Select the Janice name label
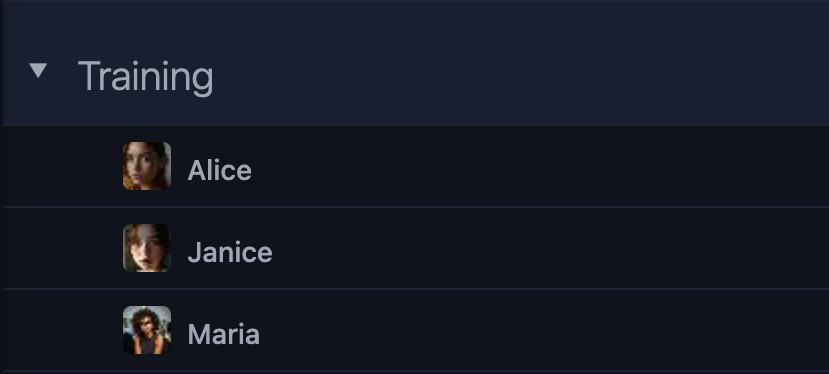Viewport: 829px width, 374px height. [x=230, y=252]
